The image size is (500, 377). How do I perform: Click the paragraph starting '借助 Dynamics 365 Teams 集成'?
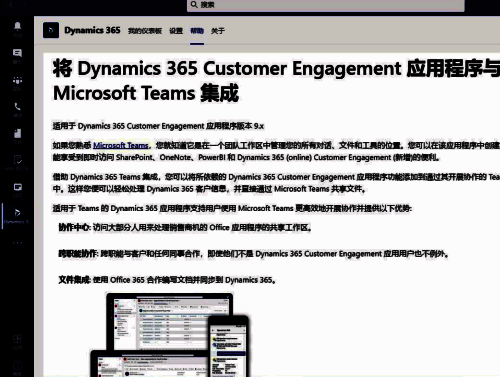click(276, 183)
